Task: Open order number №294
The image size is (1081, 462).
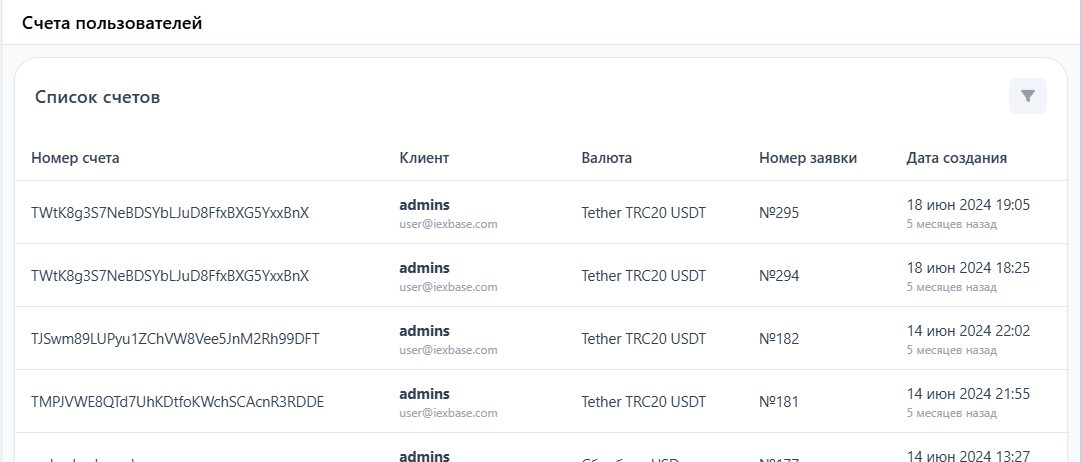Action: (x=779, y=276)
